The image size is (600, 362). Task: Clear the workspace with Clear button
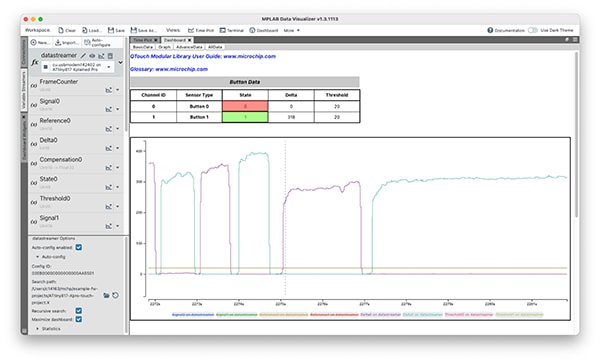[67, 30]
